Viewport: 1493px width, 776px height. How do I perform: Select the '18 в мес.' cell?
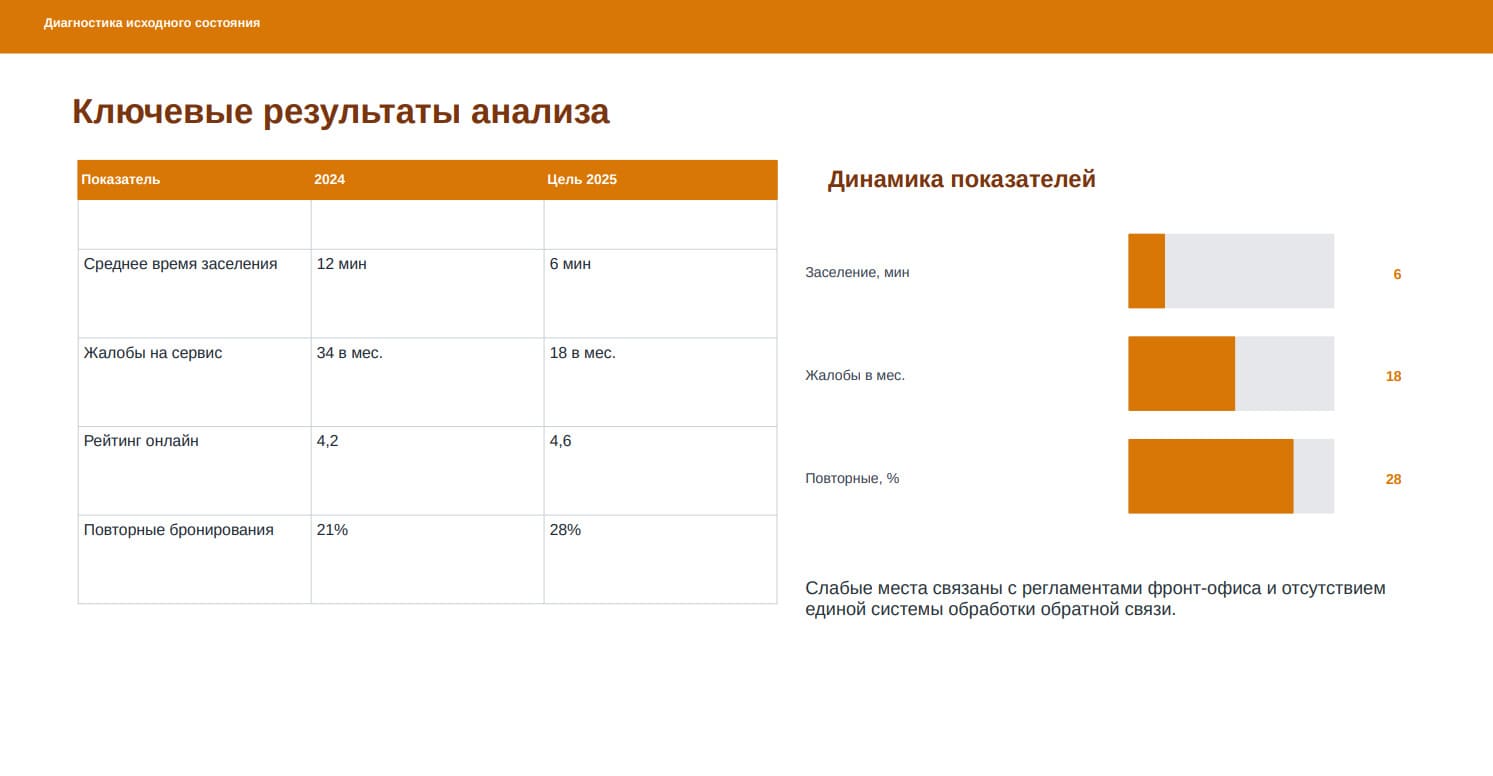pyautogui.click(x=660, y=382)
